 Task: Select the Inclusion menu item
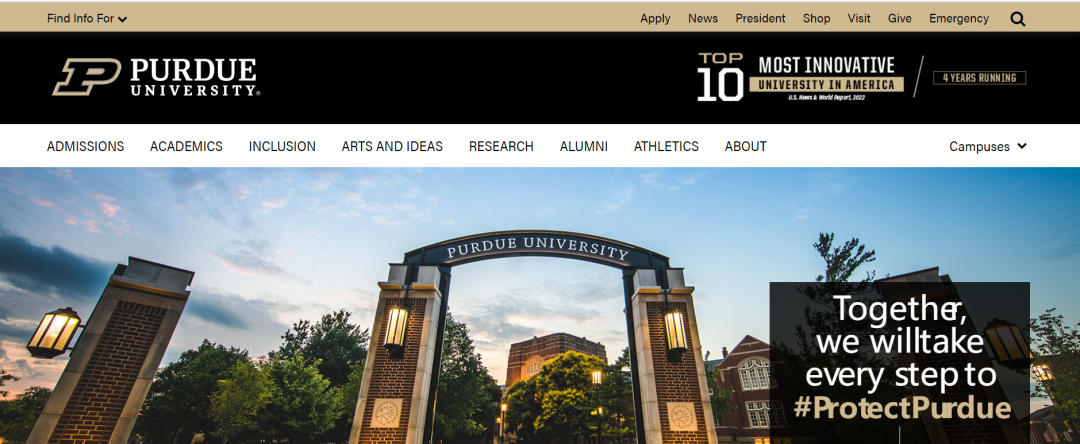point(282,147)
